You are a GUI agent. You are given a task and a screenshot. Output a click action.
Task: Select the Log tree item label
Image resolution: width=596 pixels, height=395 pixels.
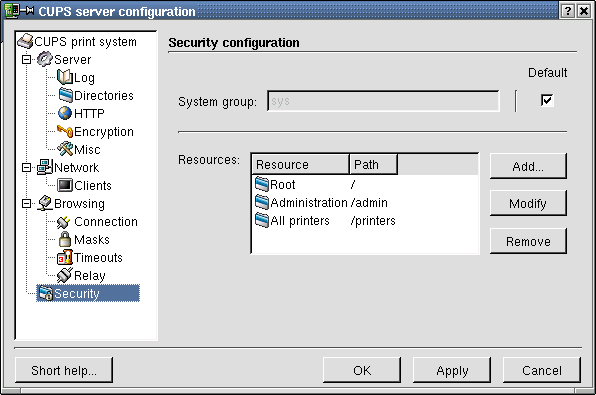84,78
